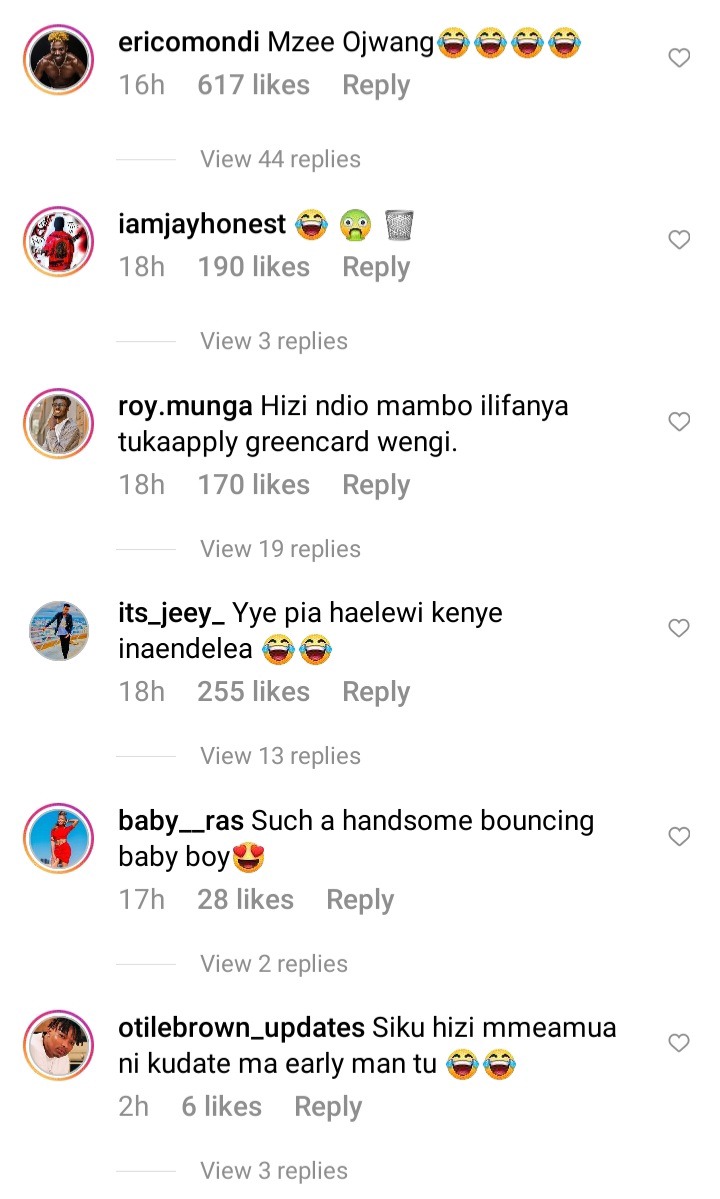Tap heart on roy.munga's greencard comment
Screen dimensions: 720x1199
[x=679, y=422]
